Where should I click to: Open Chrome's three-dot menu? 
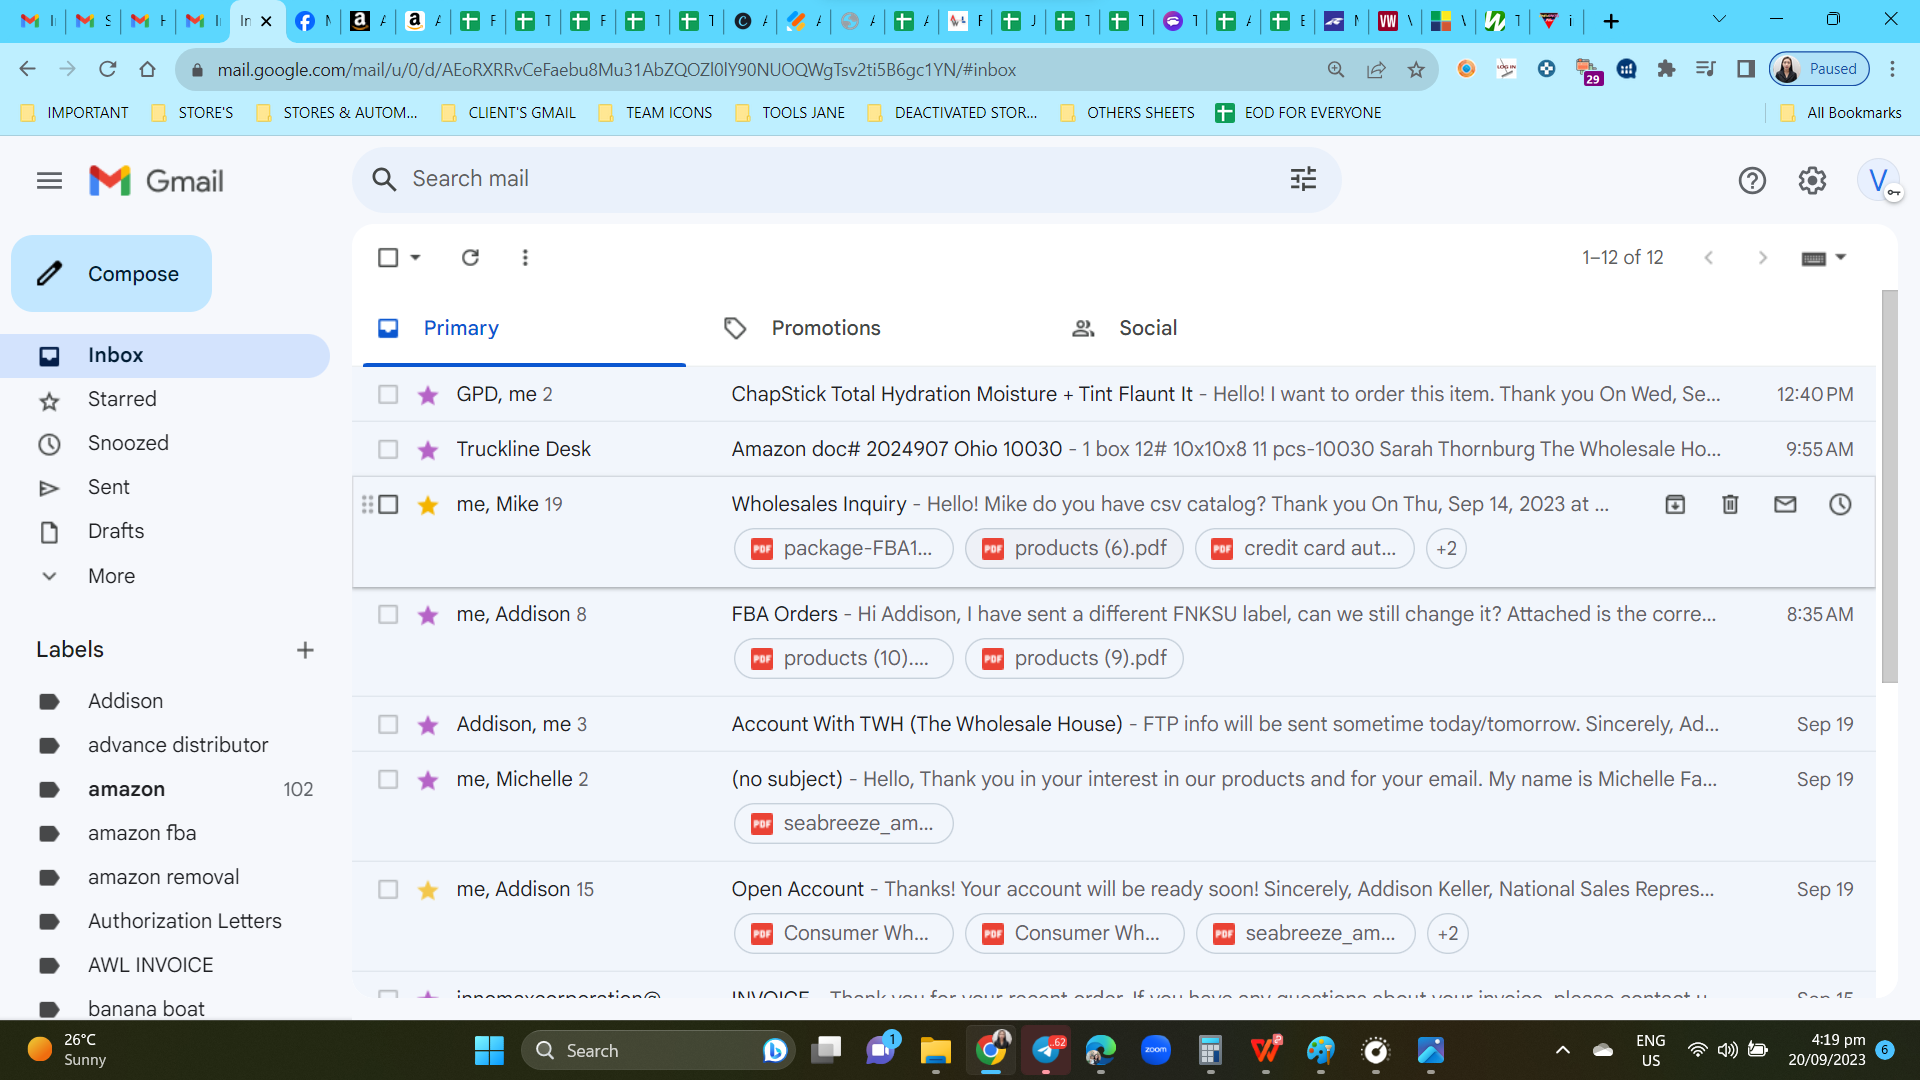(1892, 69)
